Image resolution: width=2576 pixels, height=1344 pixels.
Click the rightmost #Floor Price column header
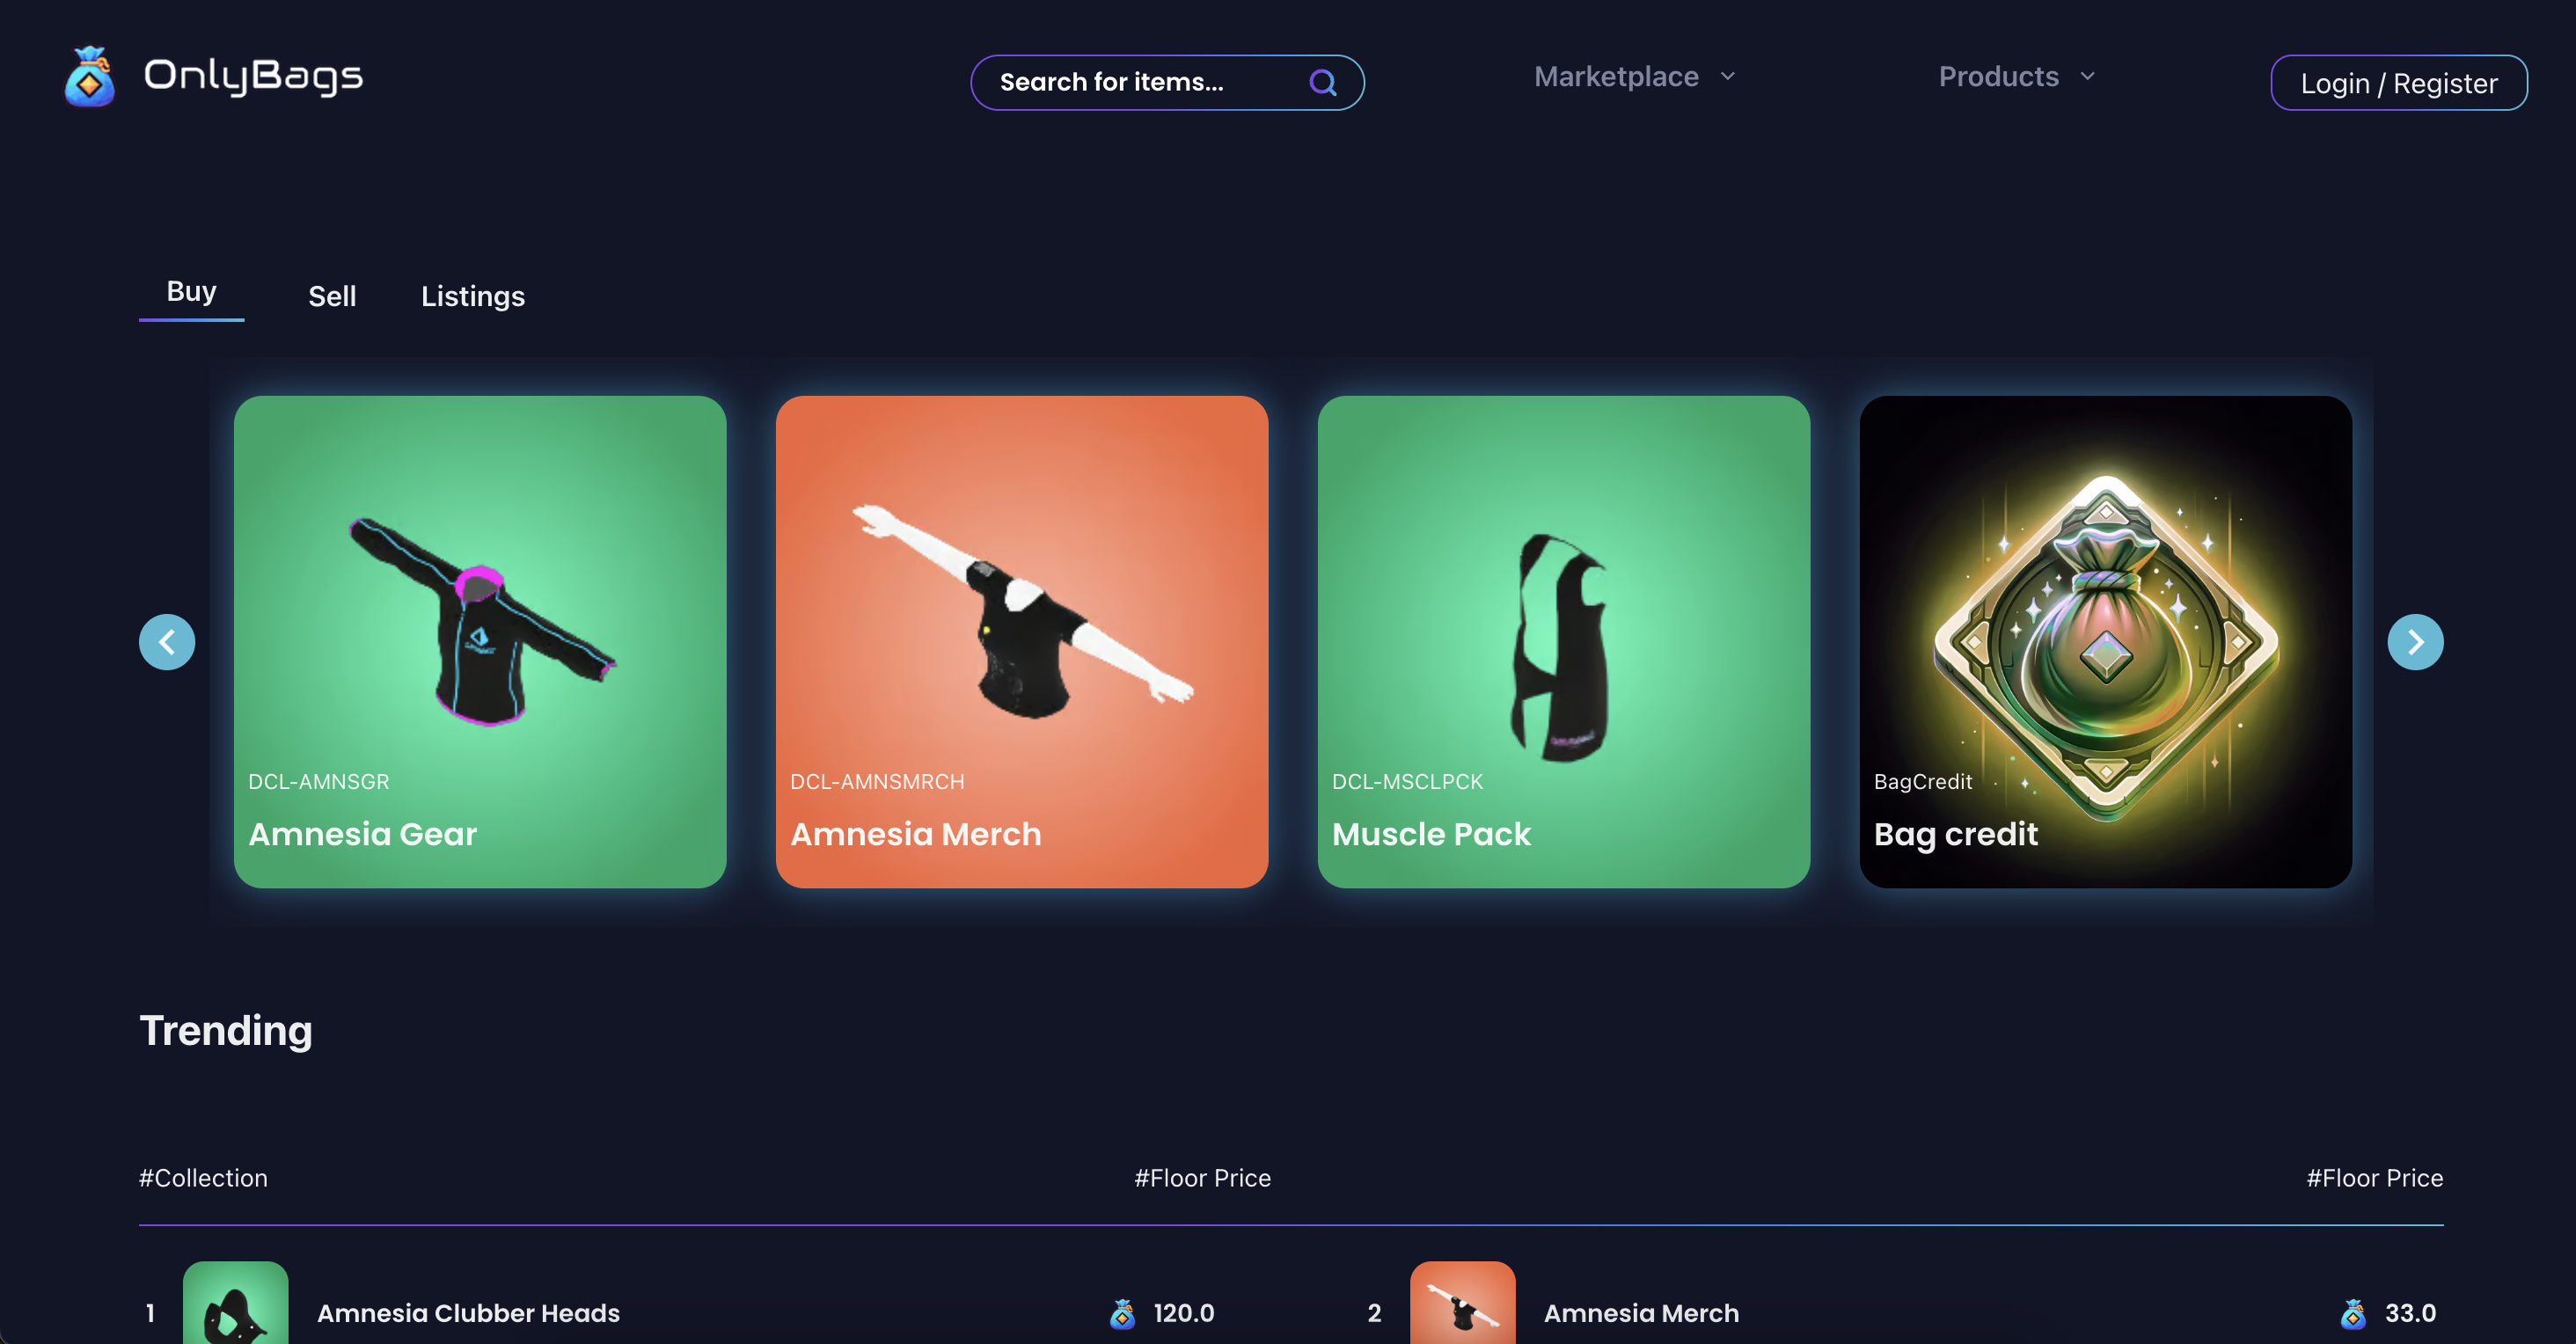coord(2374,1178)
